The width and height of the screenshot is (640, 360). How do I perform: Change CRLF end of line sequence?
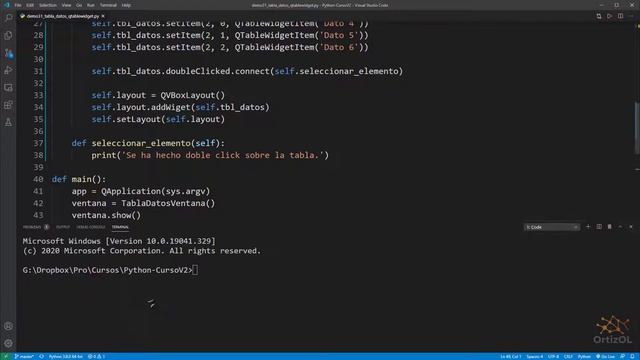click(568, 356)
